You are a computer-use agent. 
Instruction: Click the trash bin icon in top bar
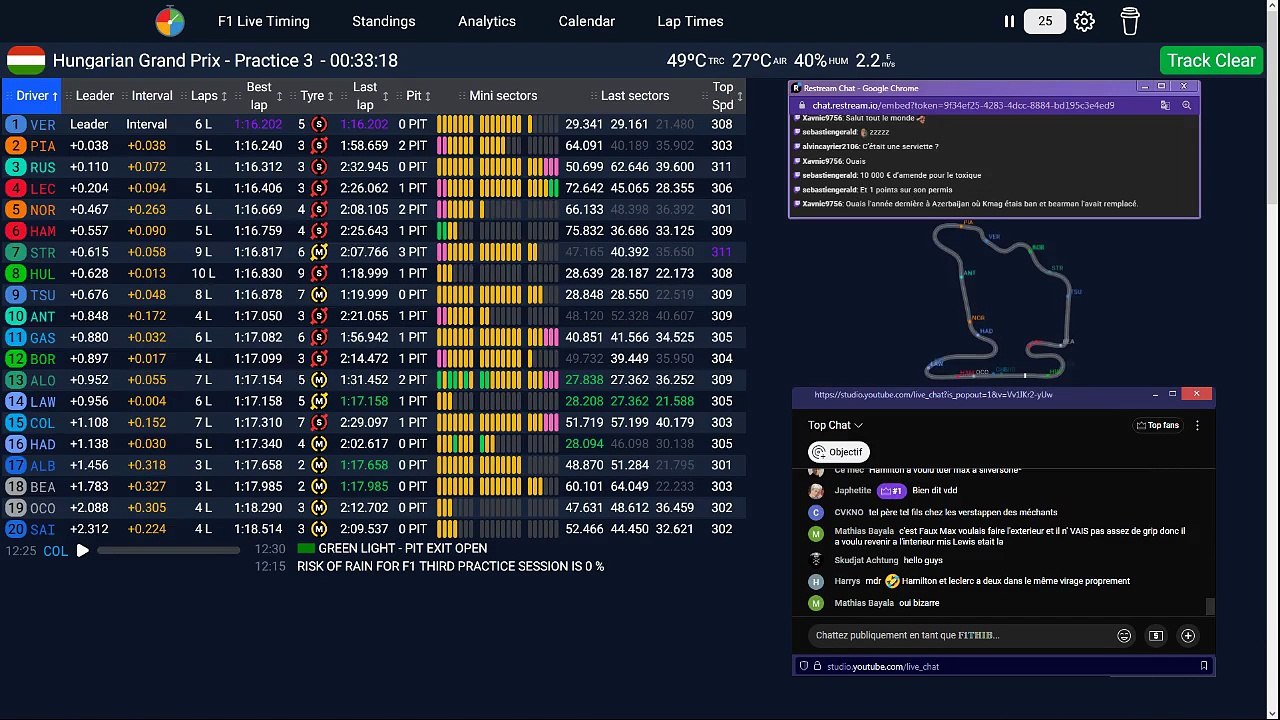pyautogui.click(x=1129, y=21)
